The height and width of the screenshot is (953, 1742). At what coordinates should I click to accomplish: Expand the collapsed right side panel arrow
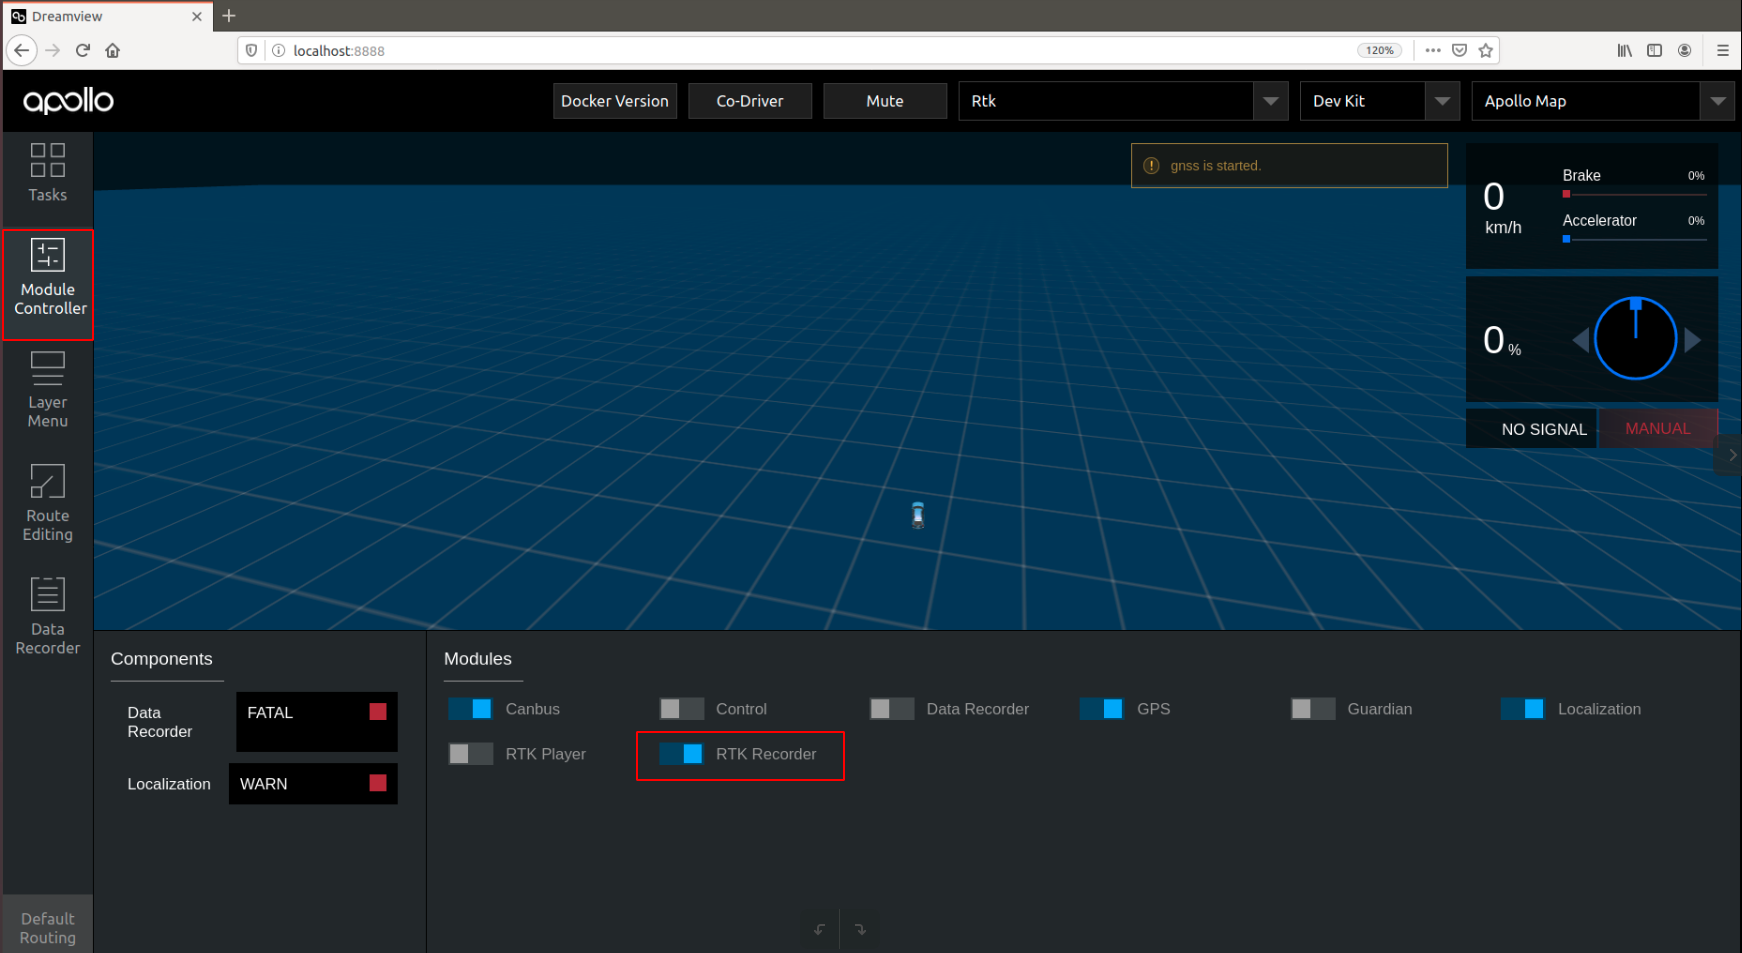[x=1731, y=454]
